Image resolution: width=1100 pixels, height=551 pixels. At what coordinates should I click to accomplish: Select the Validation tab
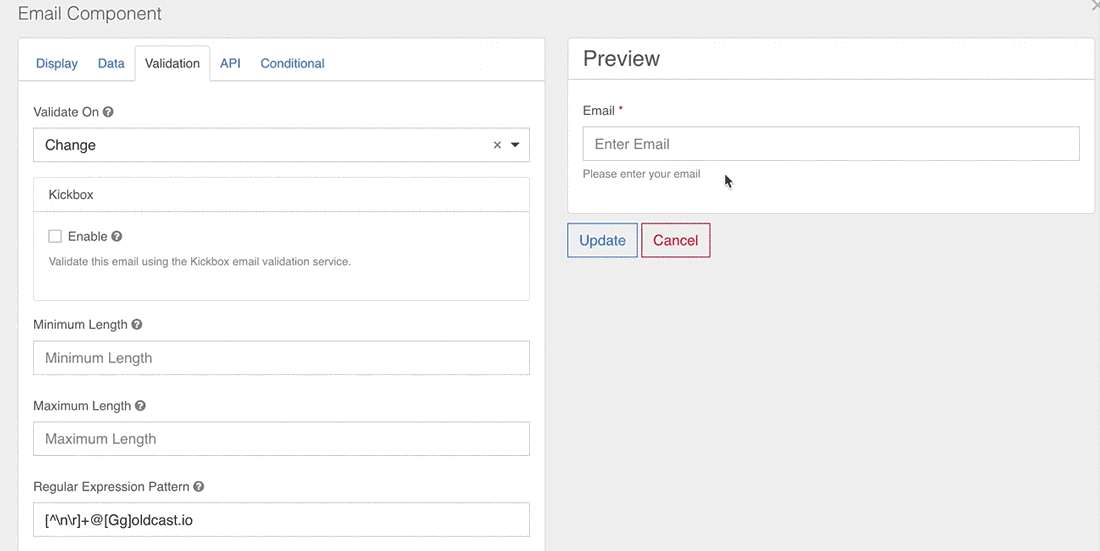(x=172, y=63)
